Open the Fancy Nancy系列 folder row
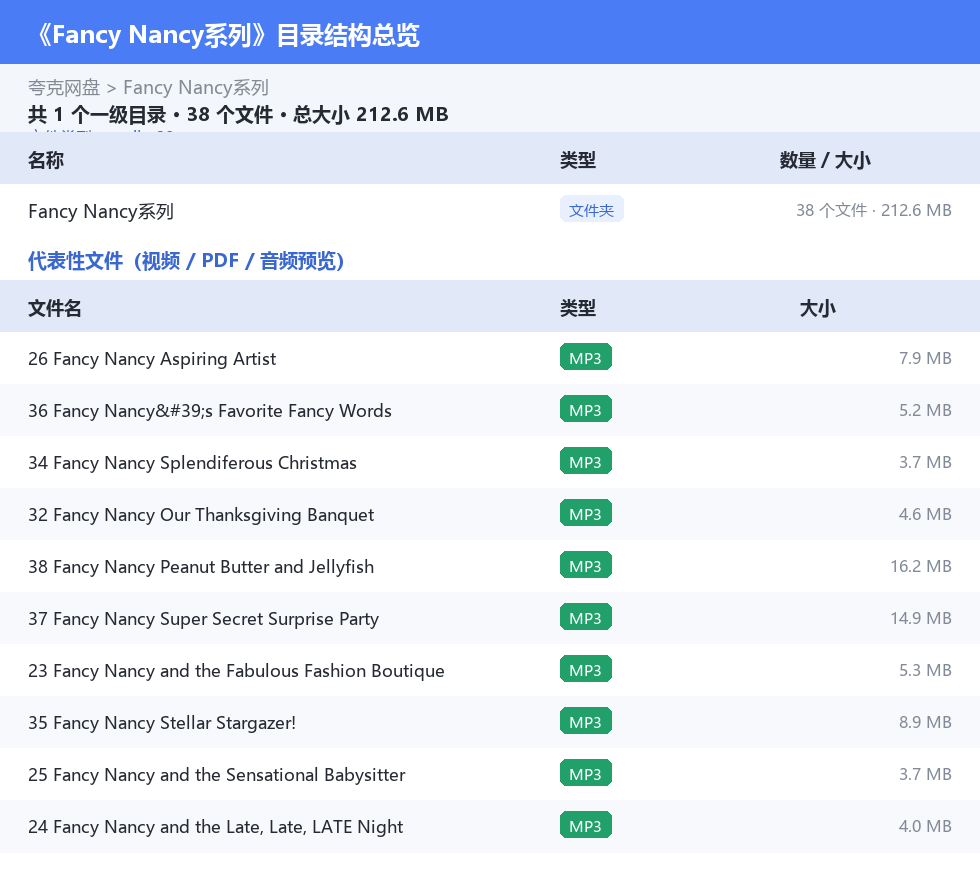980x884 pixels. [490, 211]
